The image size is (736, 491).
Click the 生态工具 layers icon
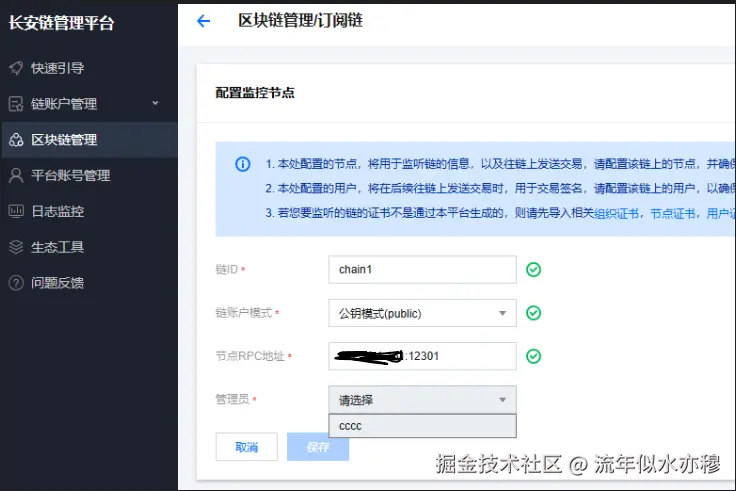[x=16, y=247]
